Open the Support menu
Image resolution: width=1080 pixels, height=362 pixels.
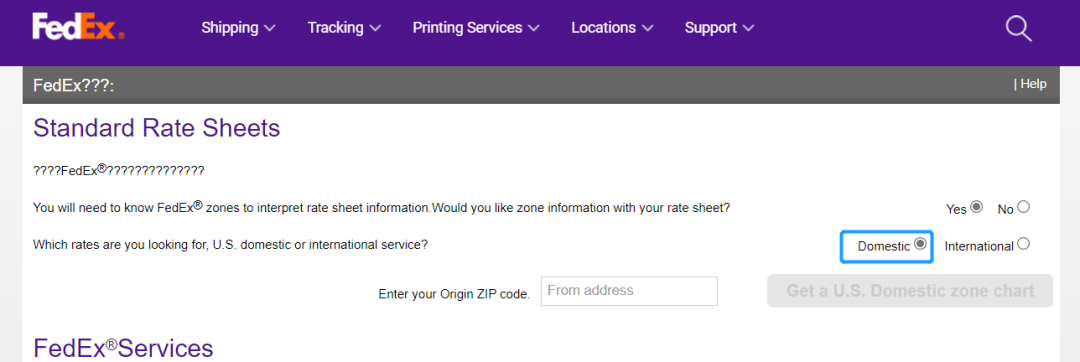point(719,28)
